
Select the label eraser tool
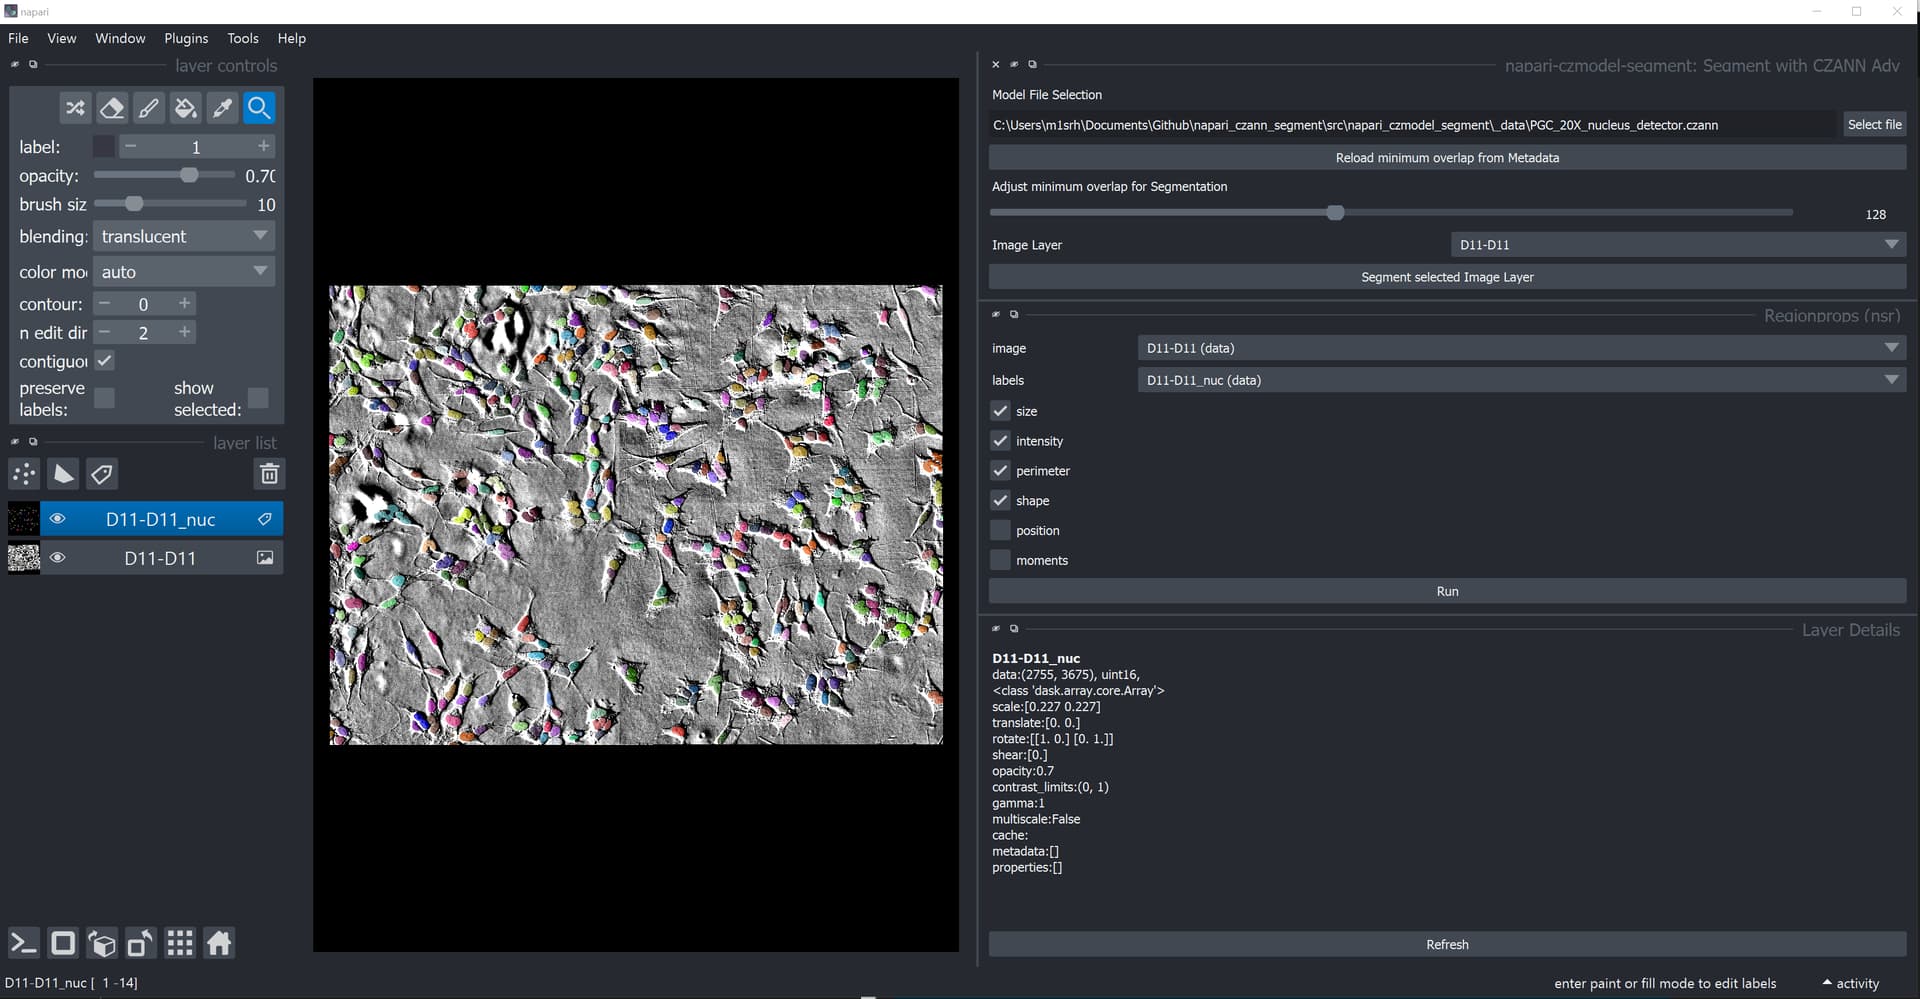click(112, 108)
